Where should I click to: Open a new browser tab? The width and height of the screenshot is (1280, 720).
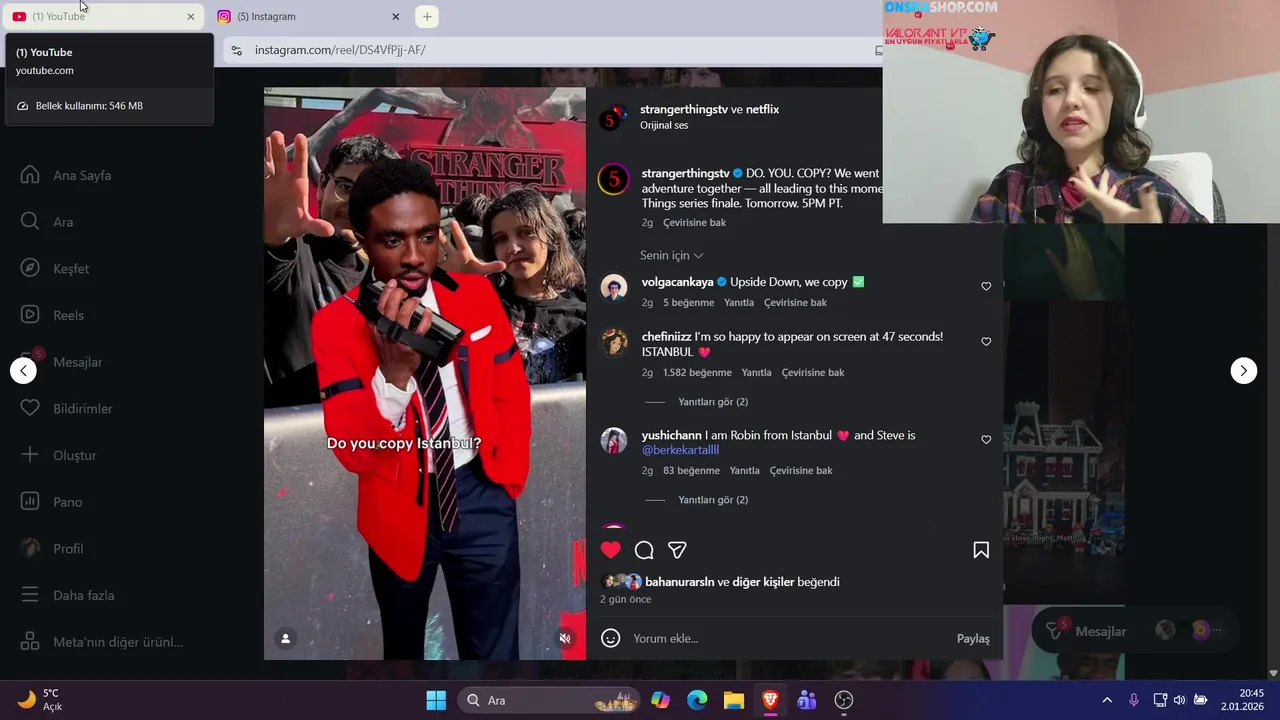427,16
